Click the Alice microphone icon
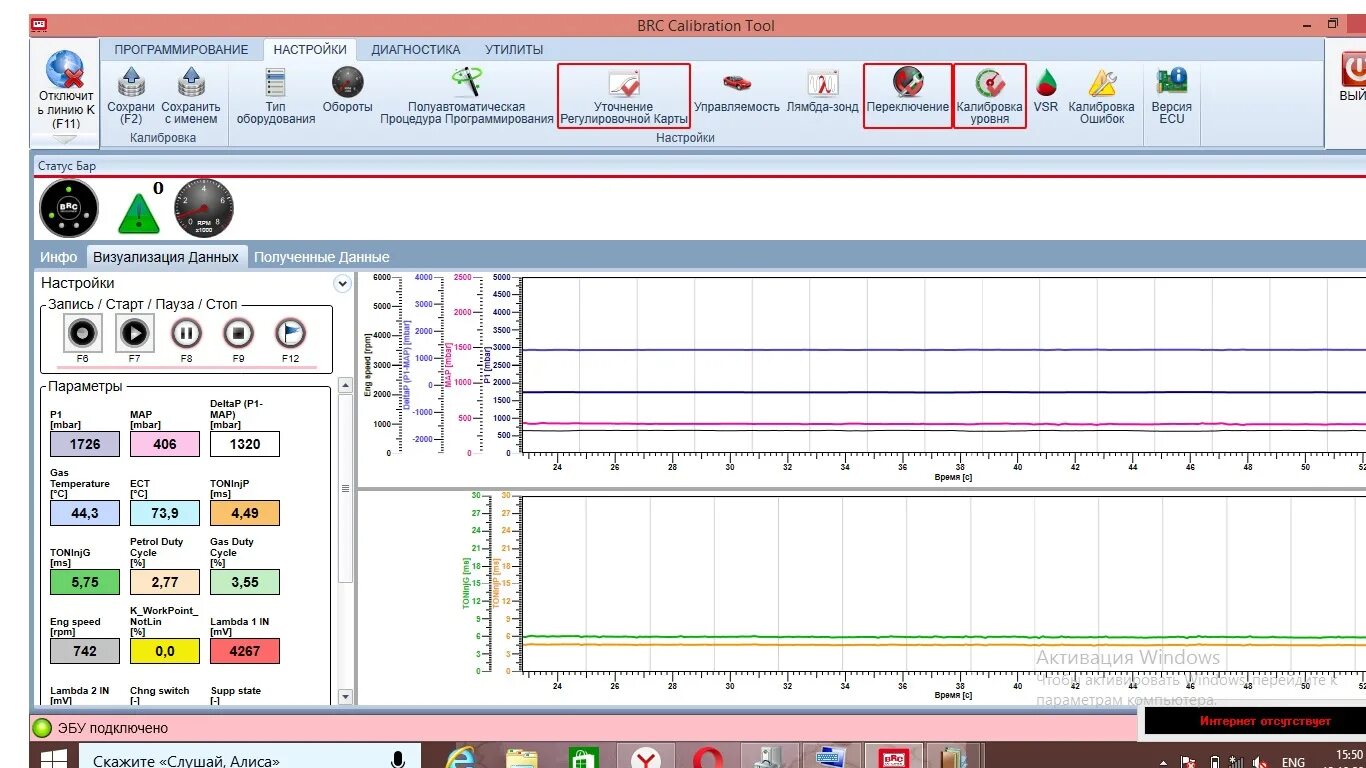1366x768 pixels. [x=398, y=760]
